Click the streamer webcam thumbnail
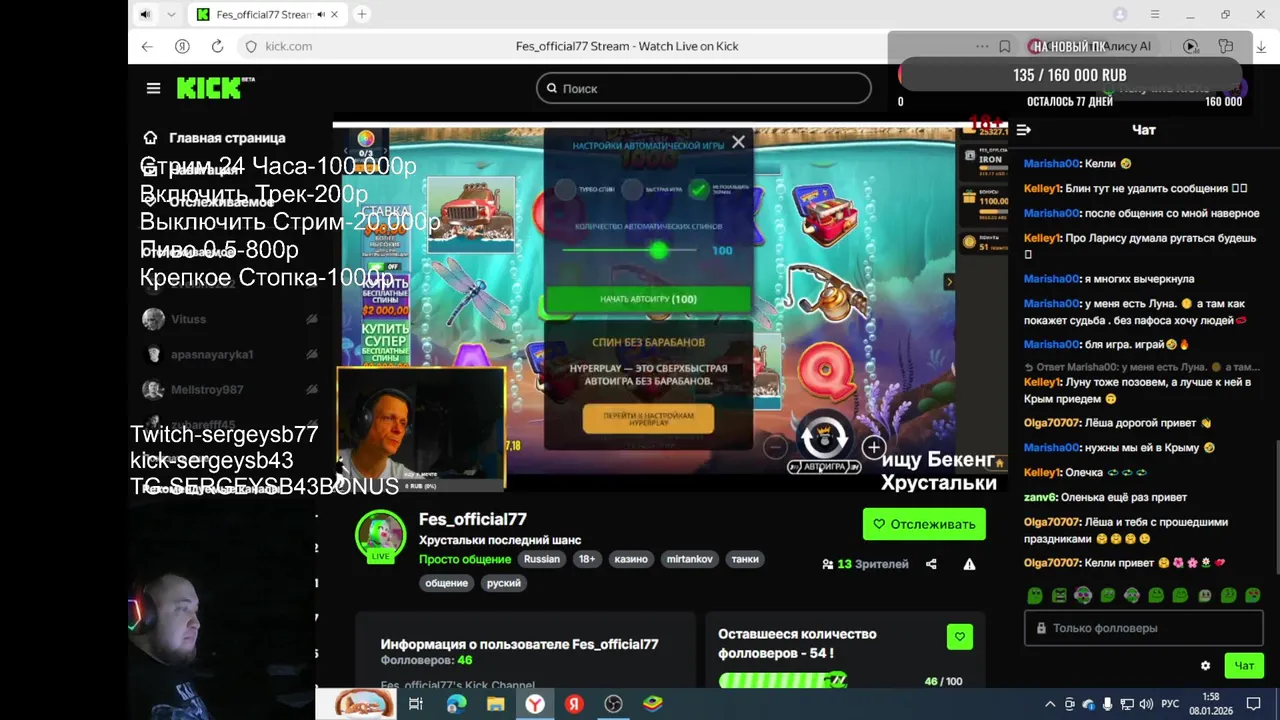 coord(421,428)
